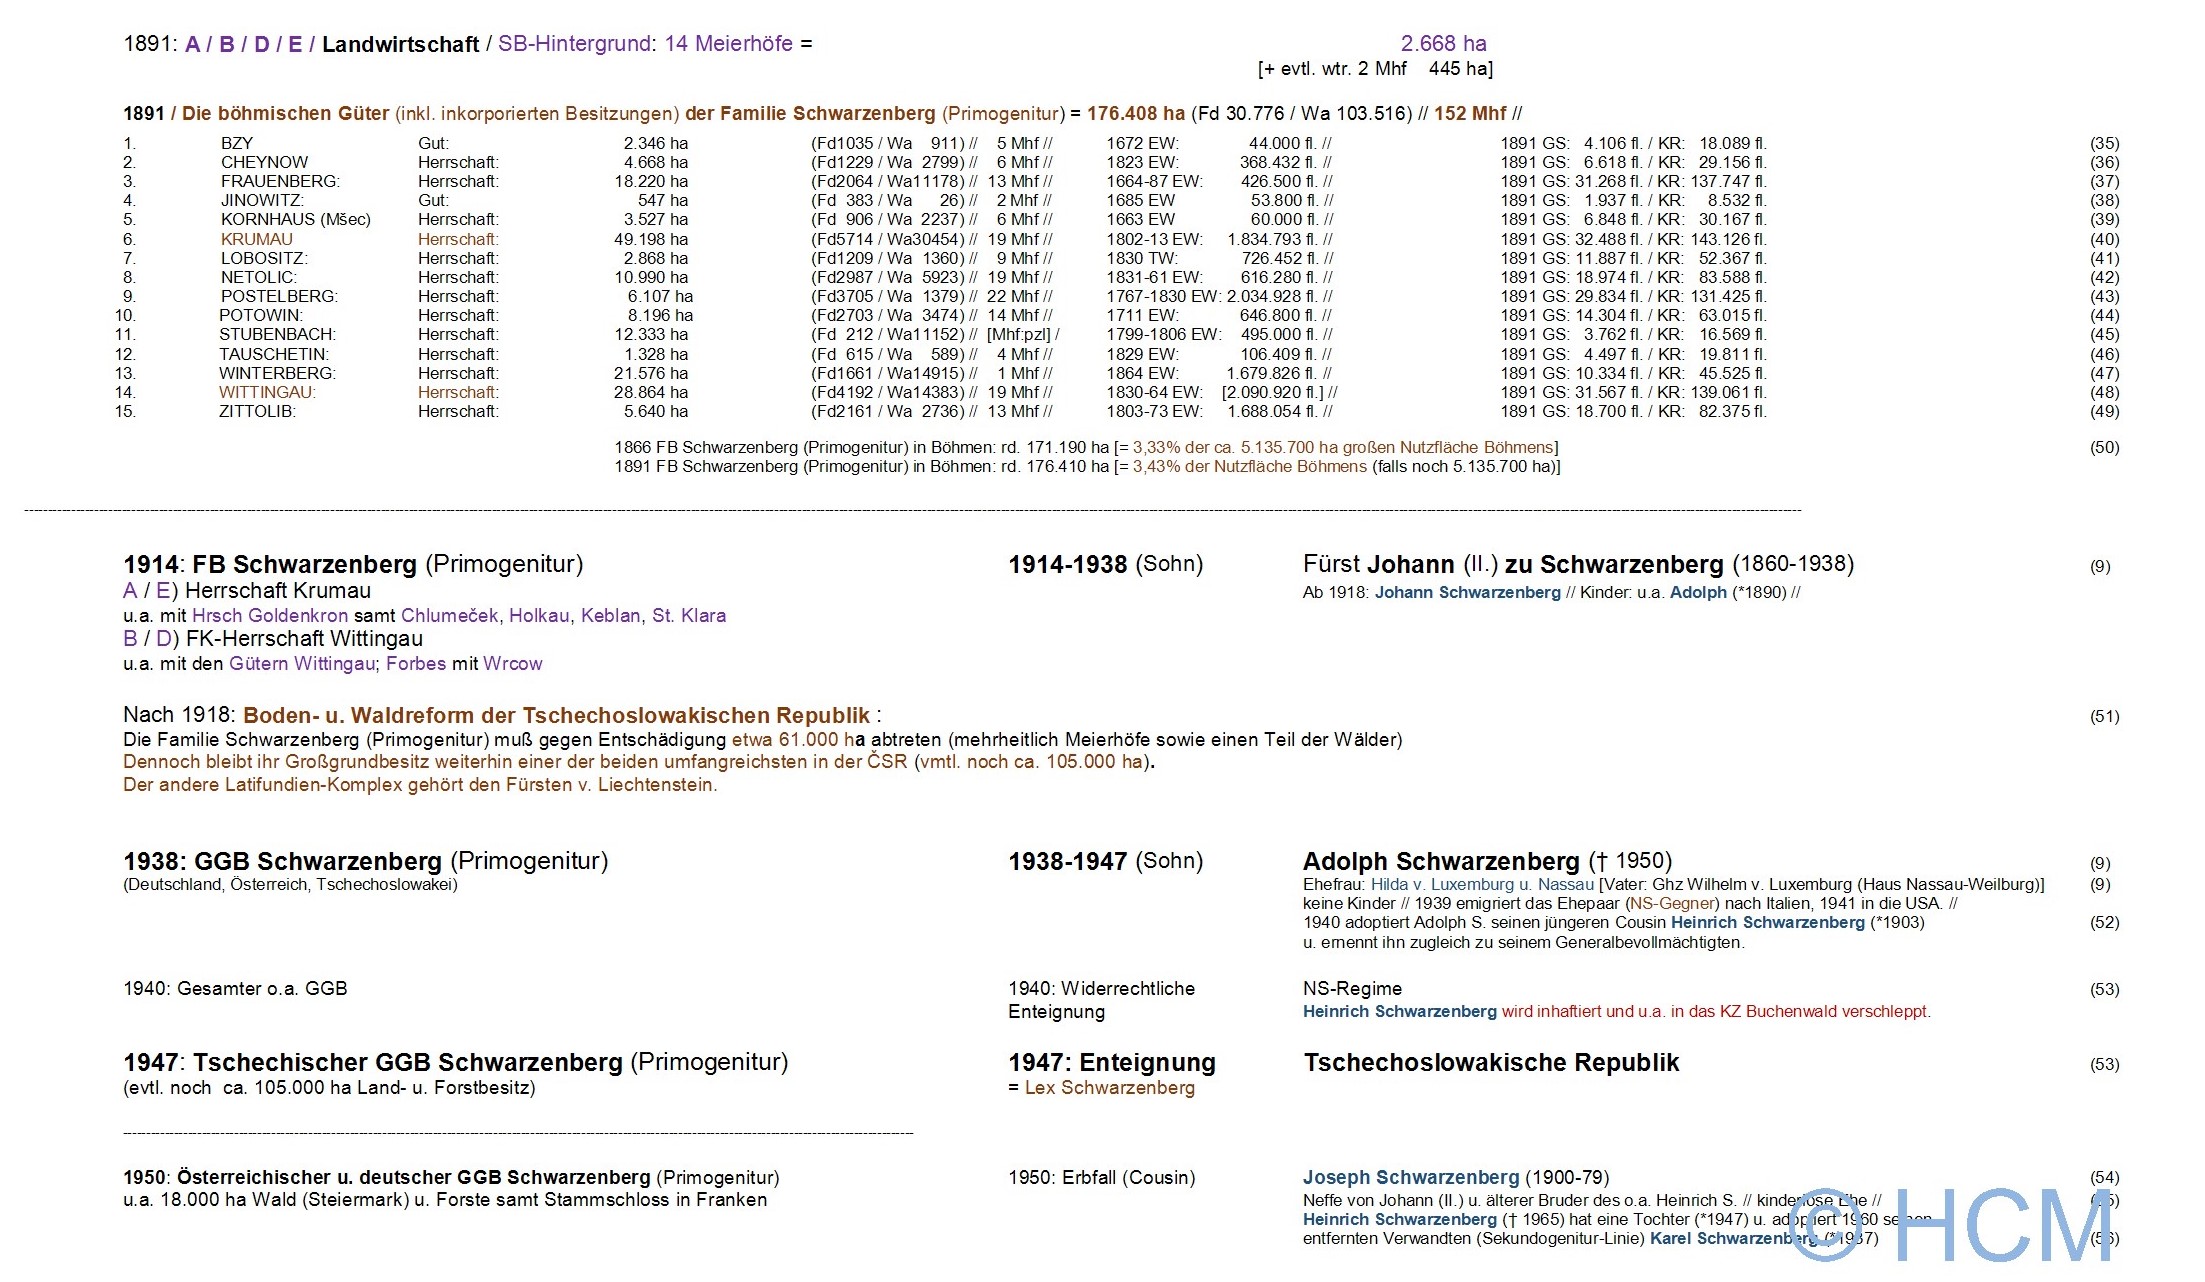Click the 'Fürst Johann (II.) zu Schwarzenberg' heading
The height and width of the screenshot is (1282, 2205).
tap(1512, 564)
